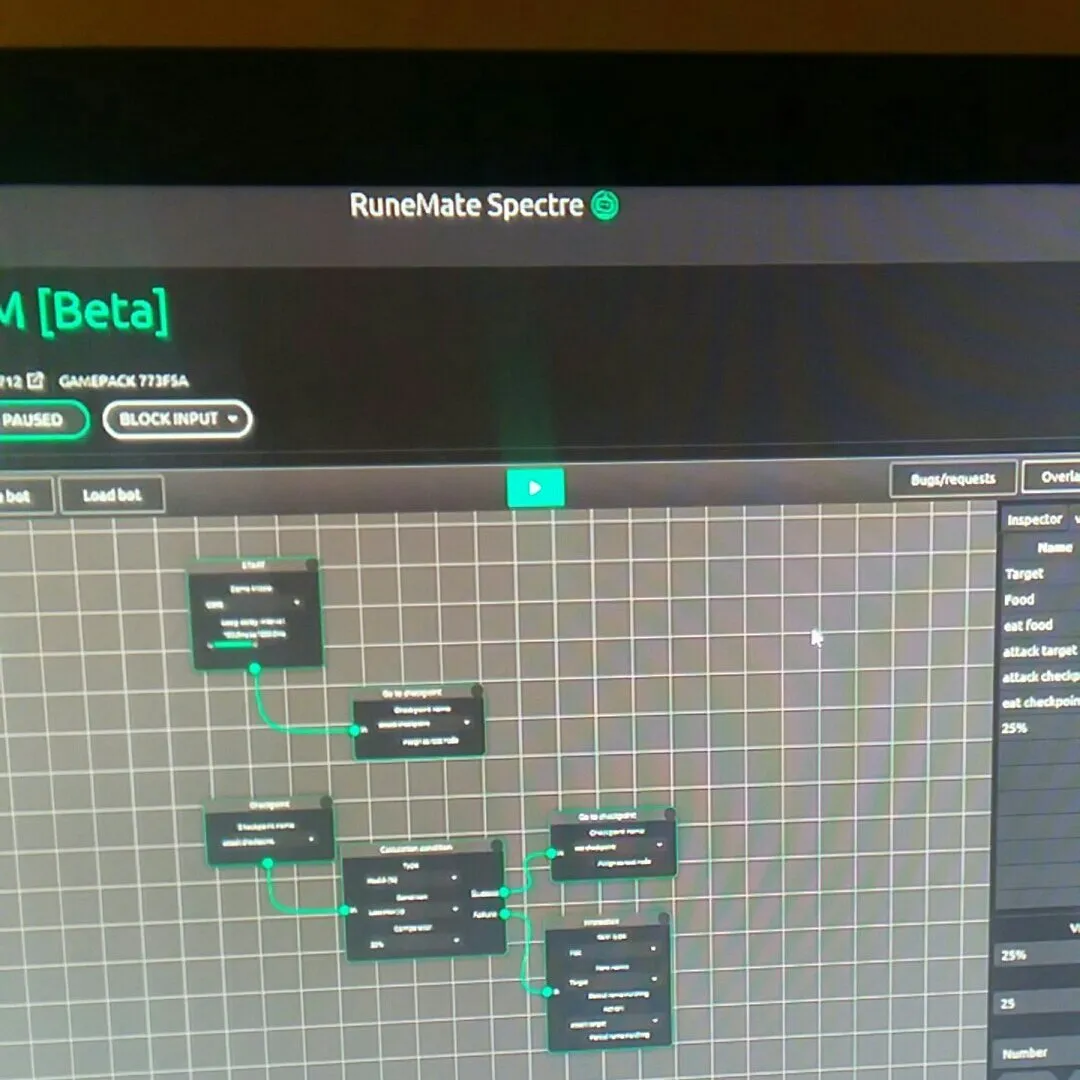
Task: Click the input port of Calculation condition node
Action: click(x=344, y=910)
